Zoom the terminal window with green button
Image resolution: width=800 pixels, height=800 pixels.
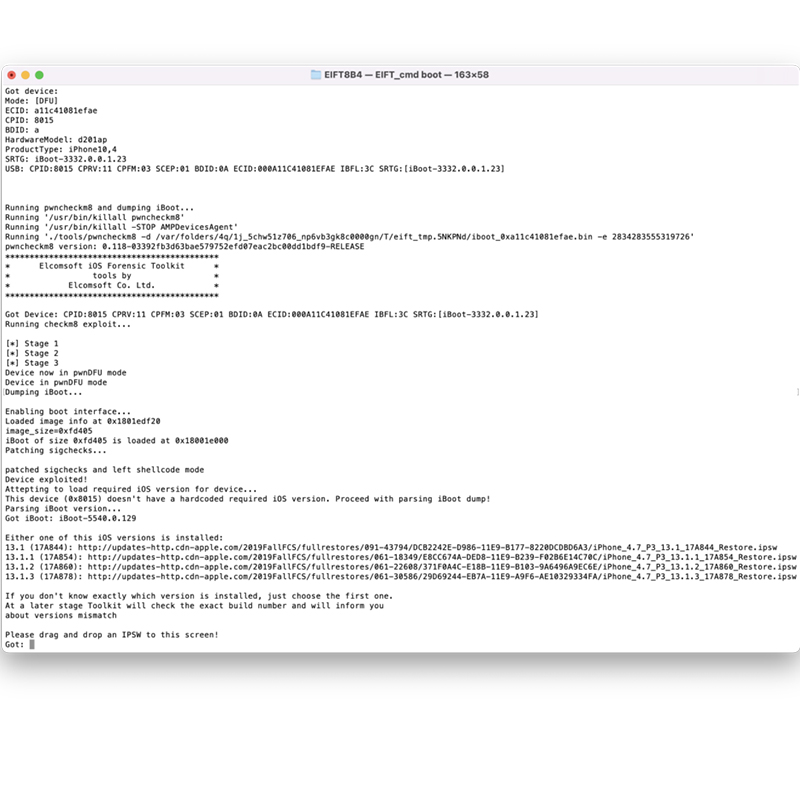39,75
